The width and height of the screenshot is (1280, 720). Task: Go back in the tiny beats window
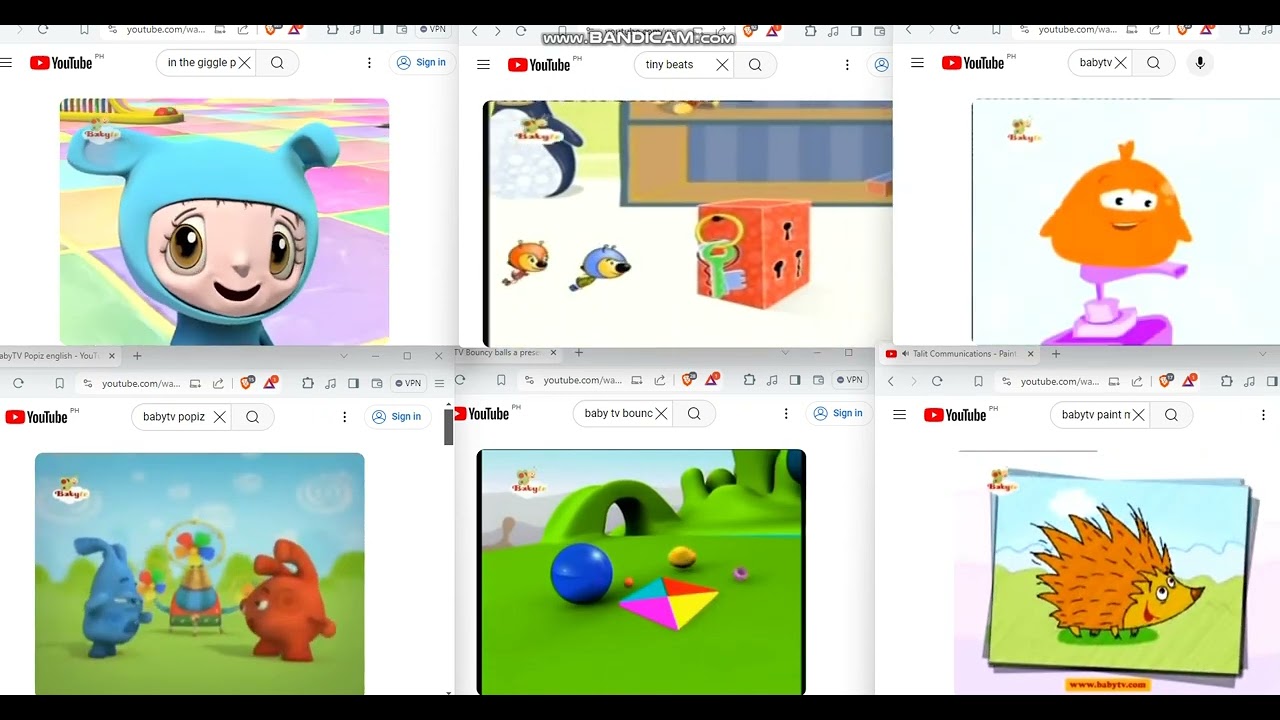[475, 31]
